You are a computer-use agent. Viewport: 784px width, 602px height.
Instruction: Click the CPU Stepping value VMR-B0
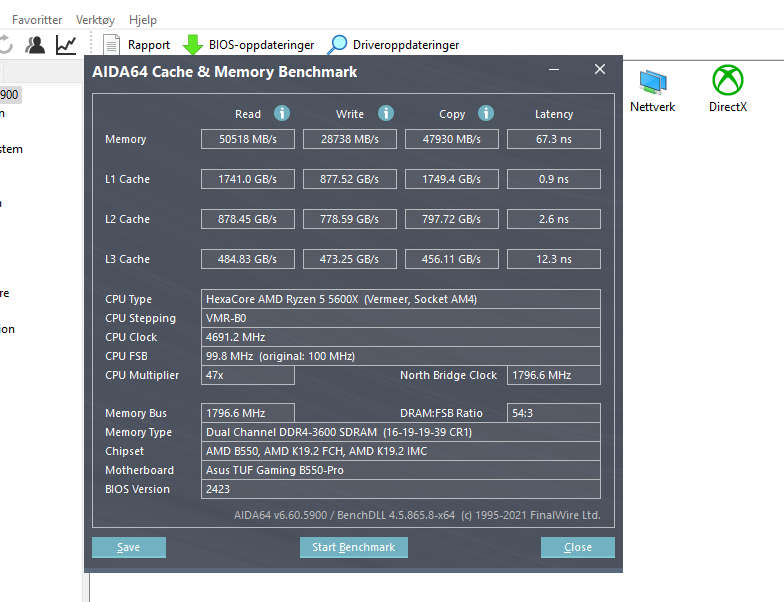401,318
